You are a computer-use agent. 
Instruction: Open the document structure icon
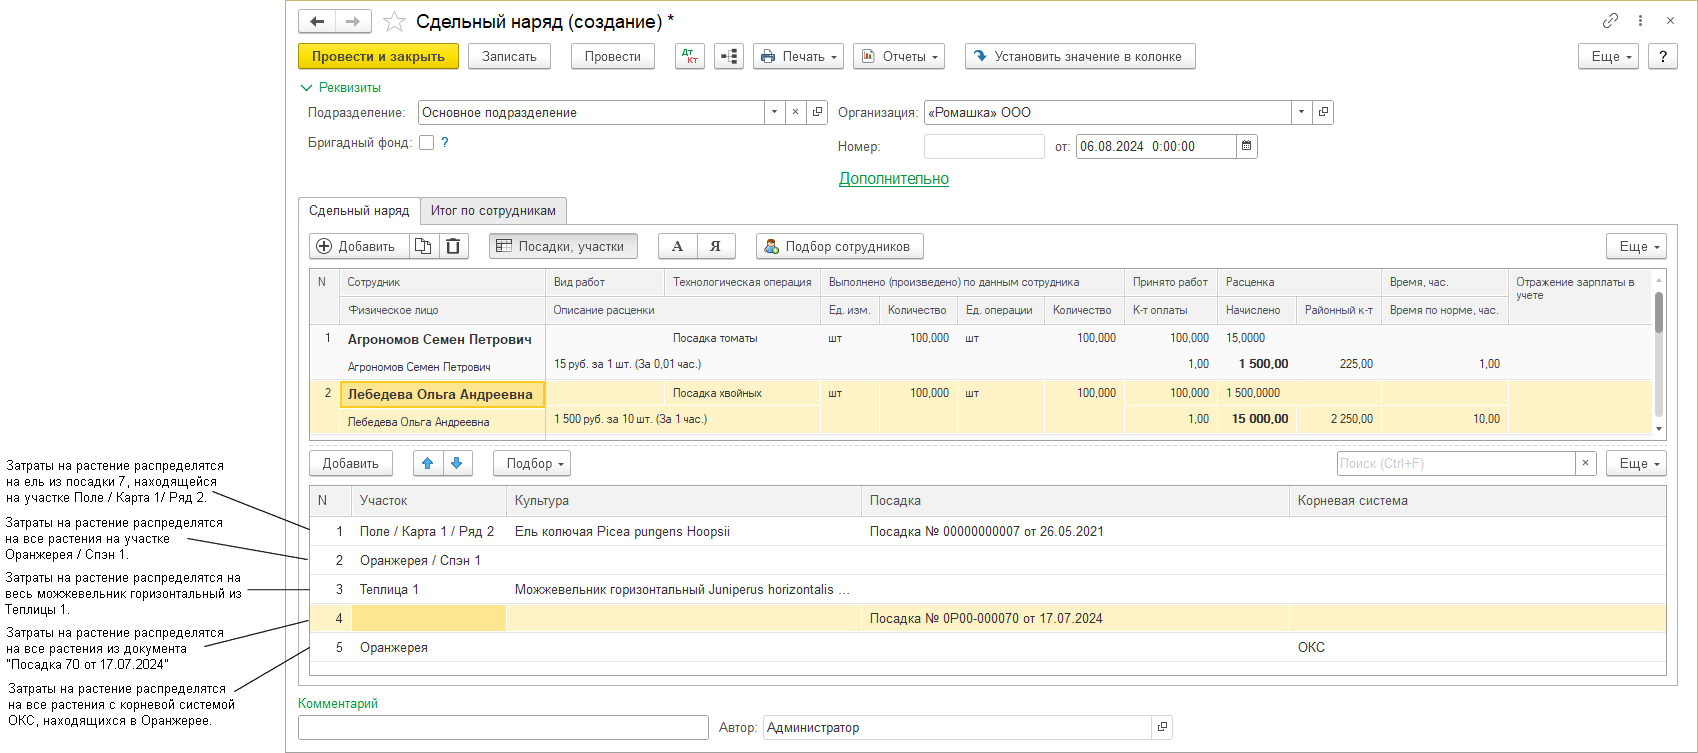(729, 56)
